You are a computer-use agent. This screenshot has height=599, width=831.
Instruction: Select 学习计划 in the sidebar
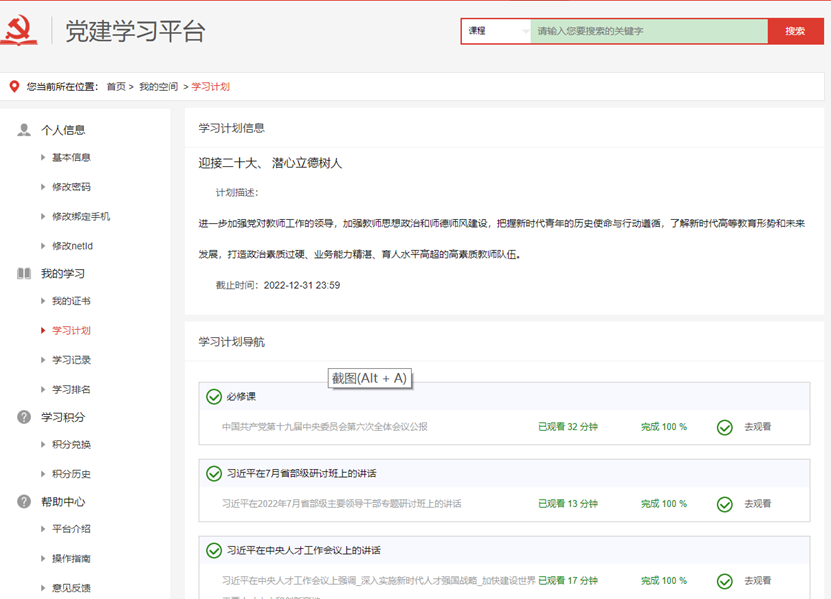click(x=71, y=331)
